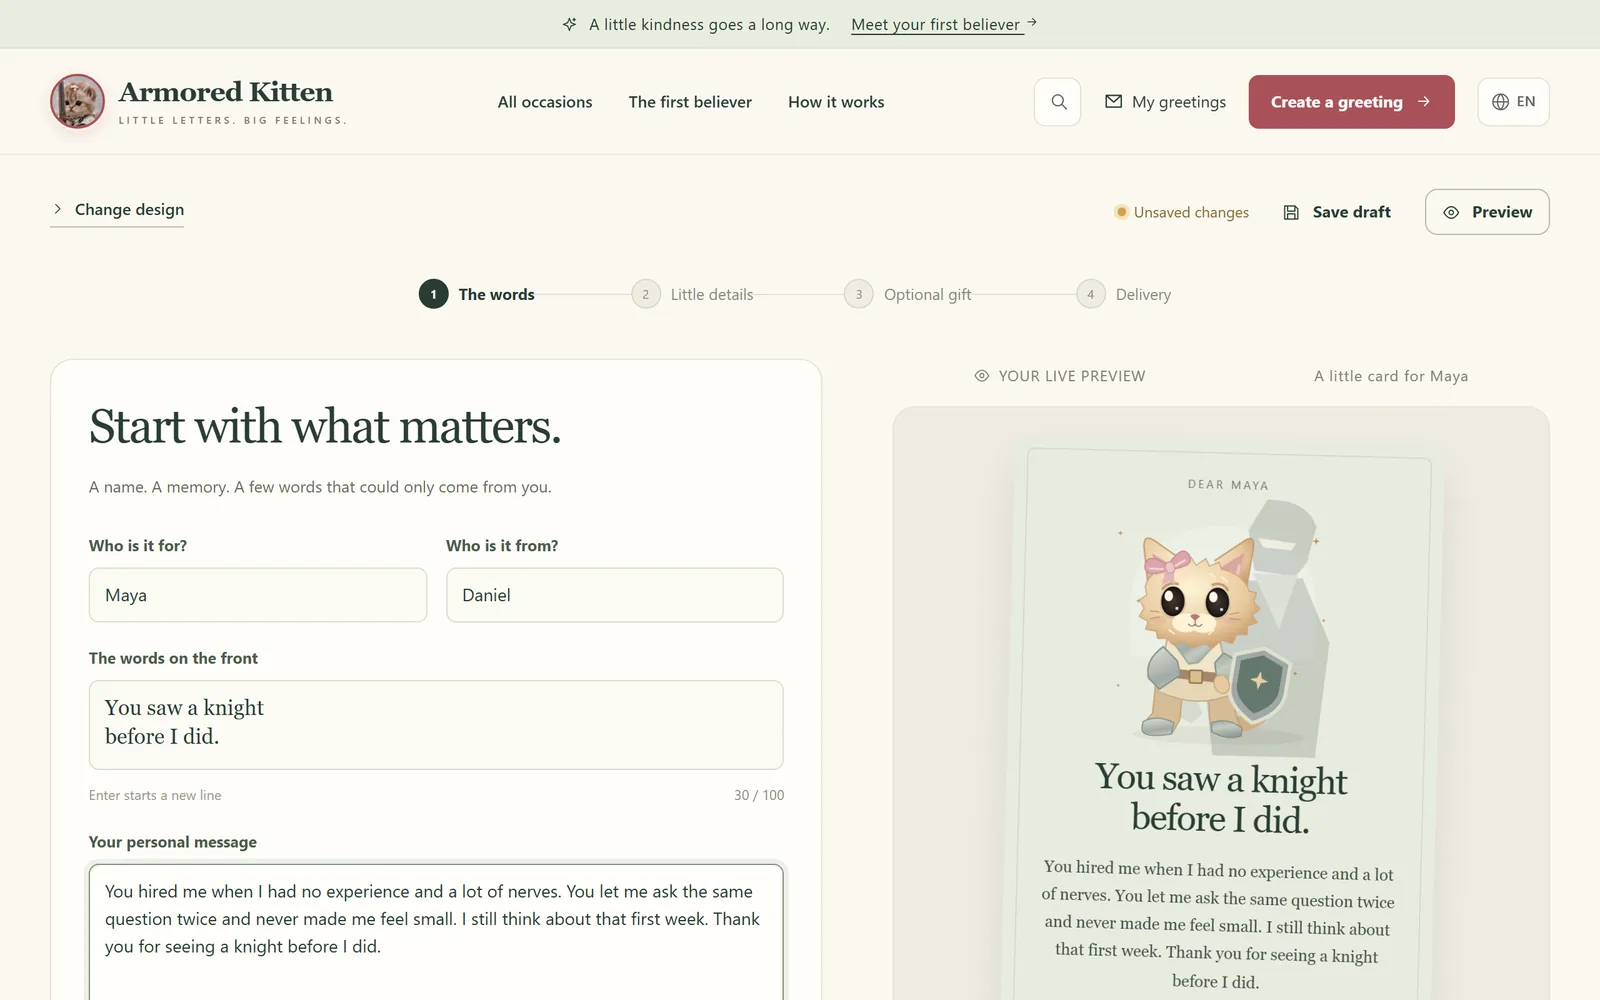Jump to step 3 Optional gift
Image resolution: width=1600 pixels, height=1000 pixels.
tap(908, 294)
